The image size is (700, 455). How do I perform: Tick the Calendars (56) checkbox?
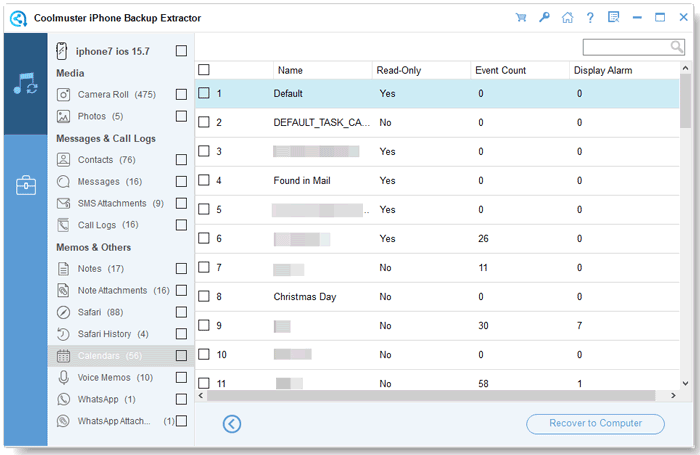coord(181,356)
